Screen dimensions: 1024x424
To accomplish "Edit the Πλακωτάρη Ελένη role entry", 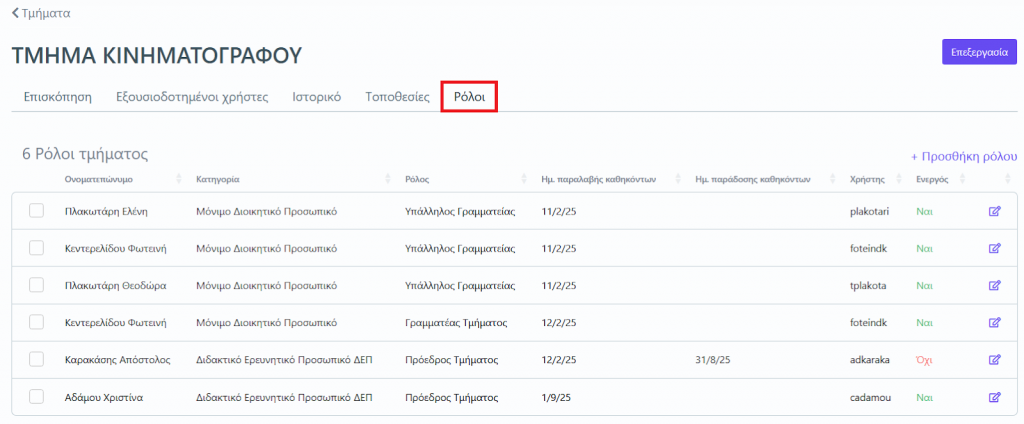I will pos(994,211).
